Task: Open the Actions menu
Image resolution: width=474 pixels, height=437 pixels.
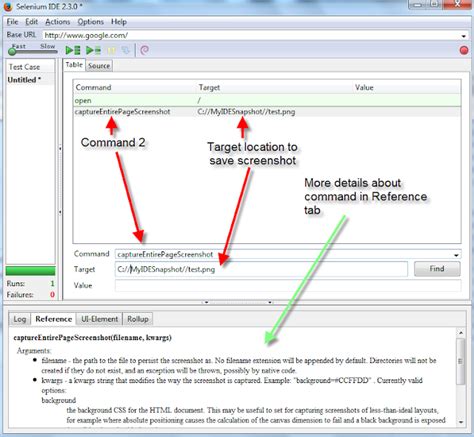Action: click(x=58, y=22)
